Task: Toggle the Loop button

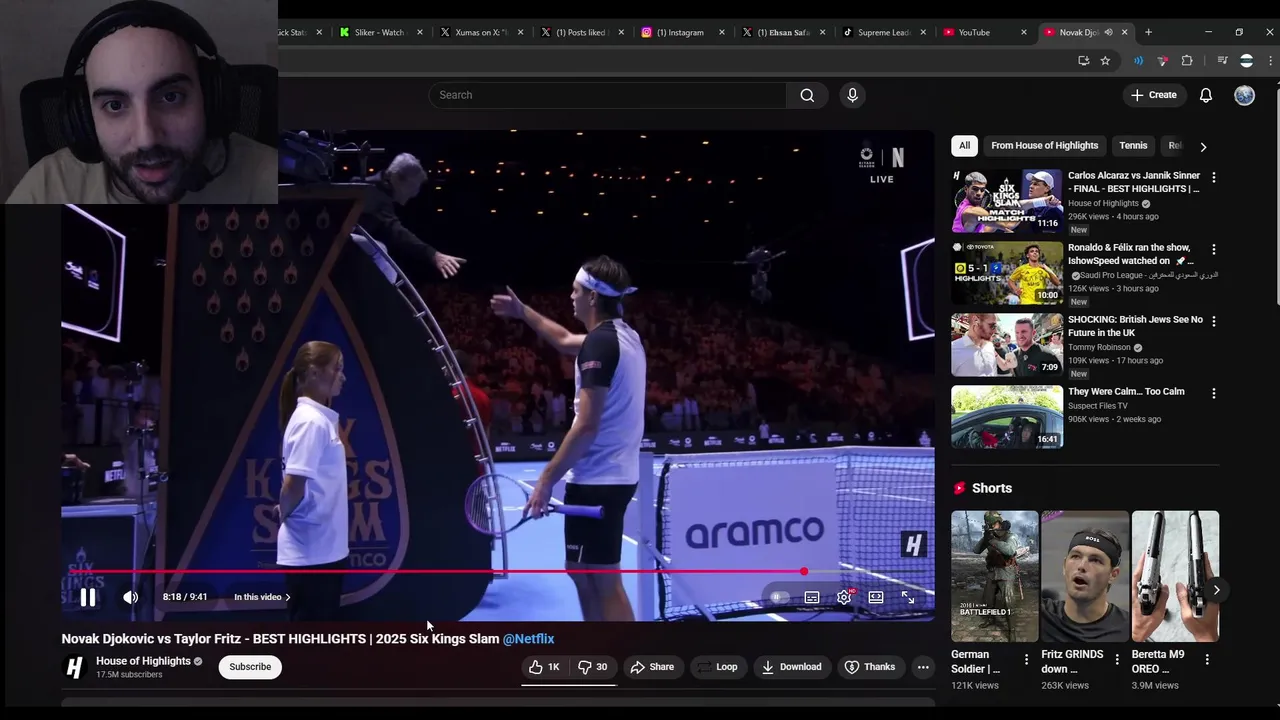Action: point(717,667)
